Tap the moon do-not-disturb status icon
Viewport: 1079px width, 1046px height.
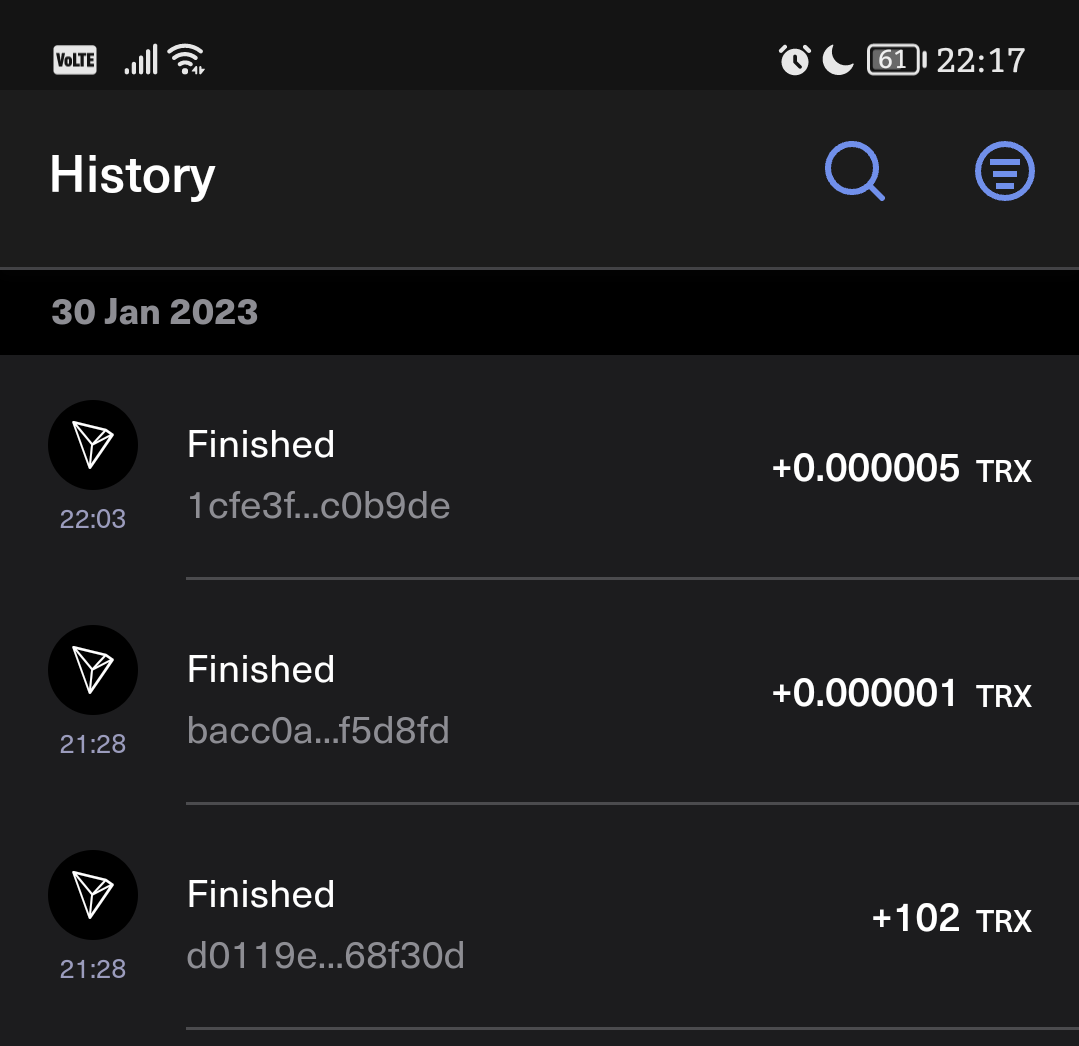tap(837, 60)
